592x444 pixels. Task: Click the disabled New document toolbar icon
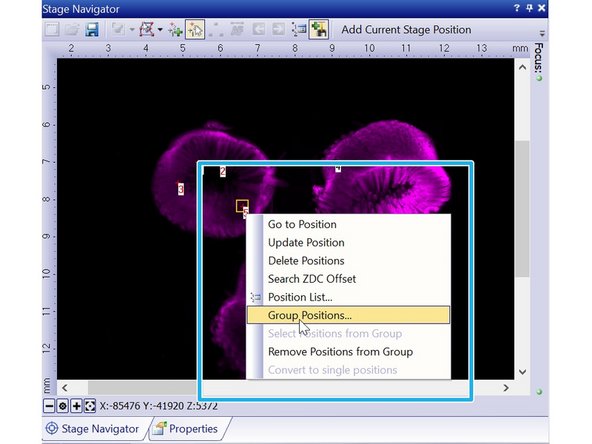[x=52, y=29]
